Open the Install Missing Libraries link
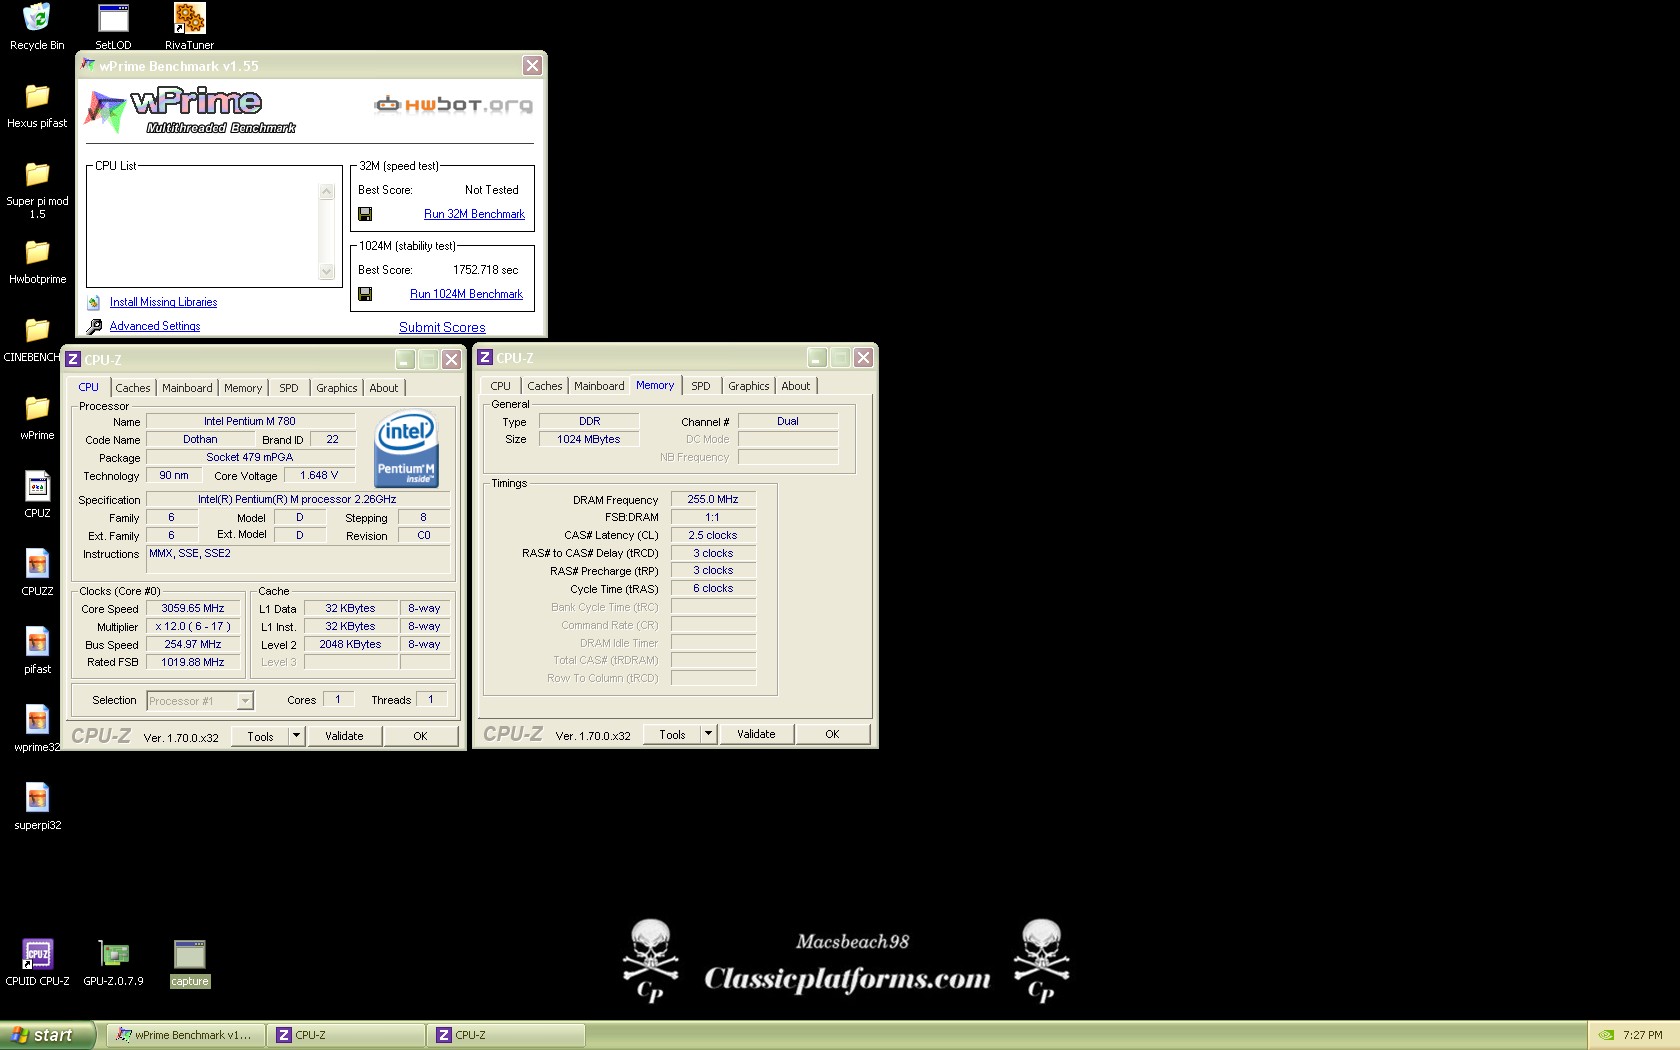The height and width of the screenshot is (1050, 1680). 163,302
